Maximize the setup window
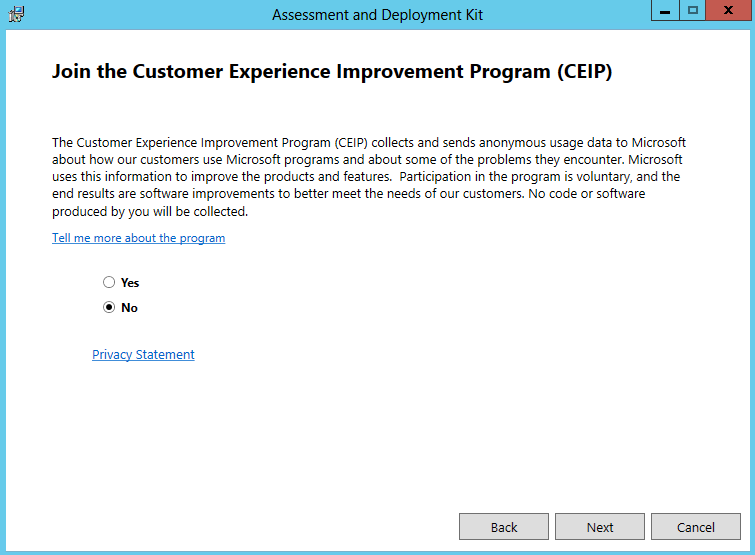755x555 pixels. pyautogui.click(x=692, y=11)
